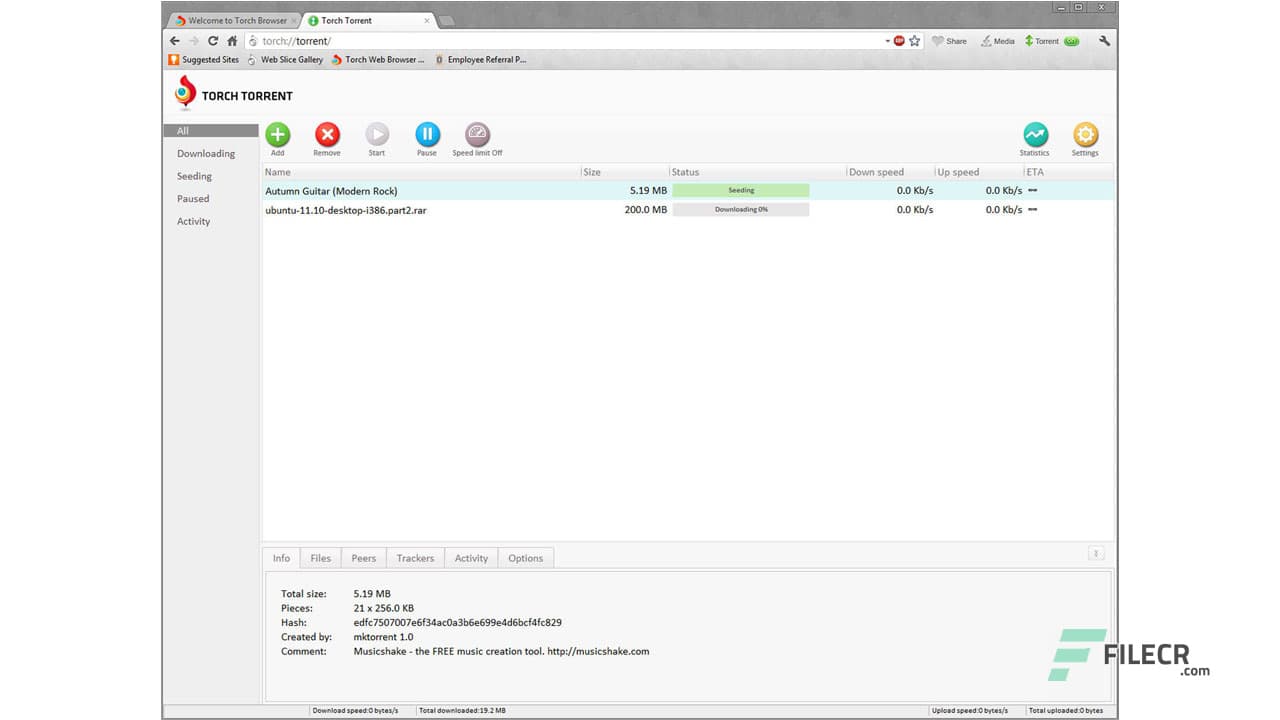
Task: Bookmark the page with the star
Action: 914,41
